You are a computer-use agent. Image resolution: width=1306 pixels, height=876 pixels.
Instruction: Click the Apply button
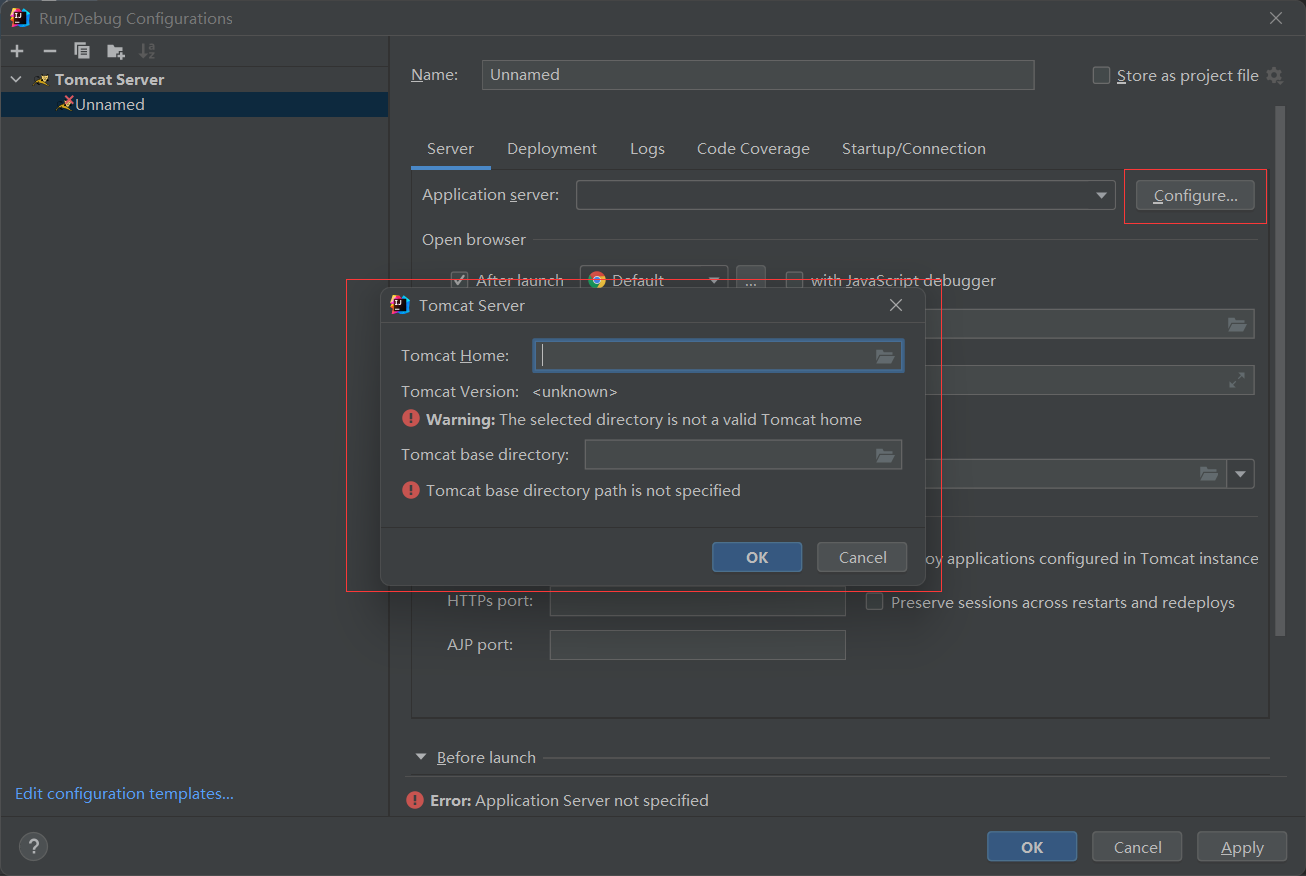[1242, 847]
